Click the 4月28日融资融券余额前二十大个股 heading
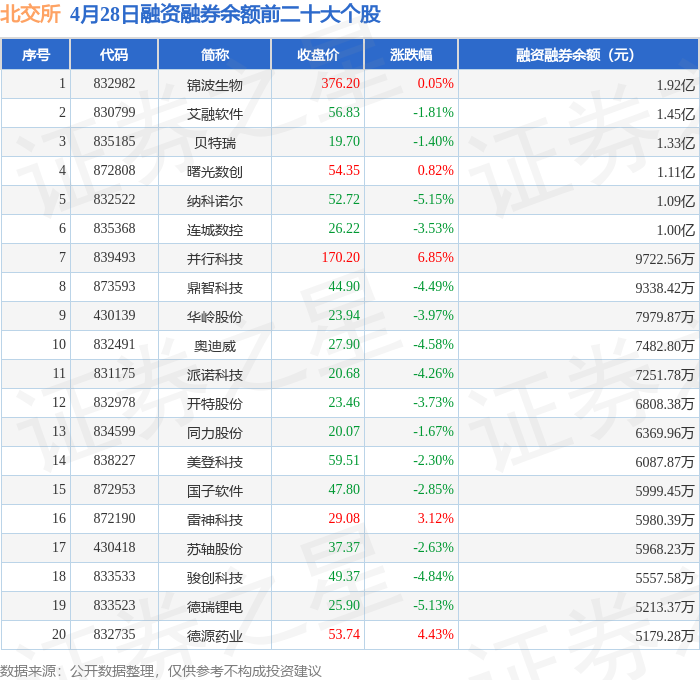 pyautogui.click(x=225, y=14)
